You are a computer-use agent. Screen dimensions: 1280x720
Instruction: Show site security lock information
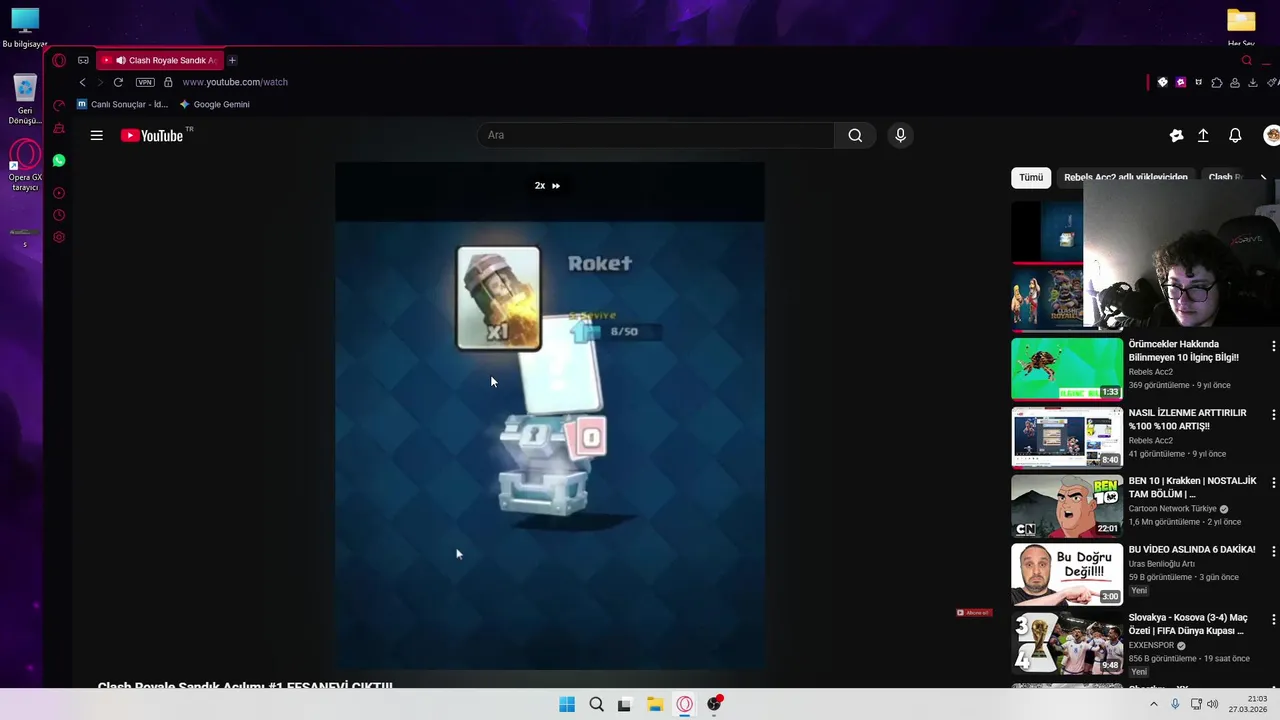[168, 82]
